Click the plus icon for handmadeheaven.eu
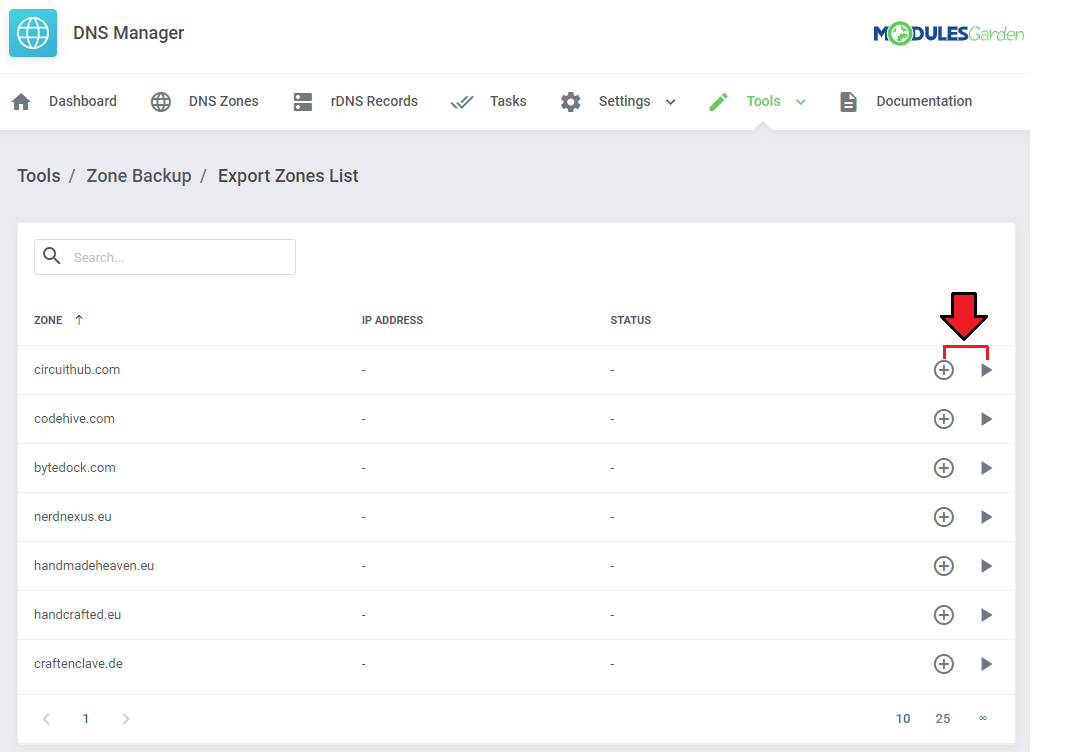This screenshot has width=1075, height=752. (x=943, y=566)
